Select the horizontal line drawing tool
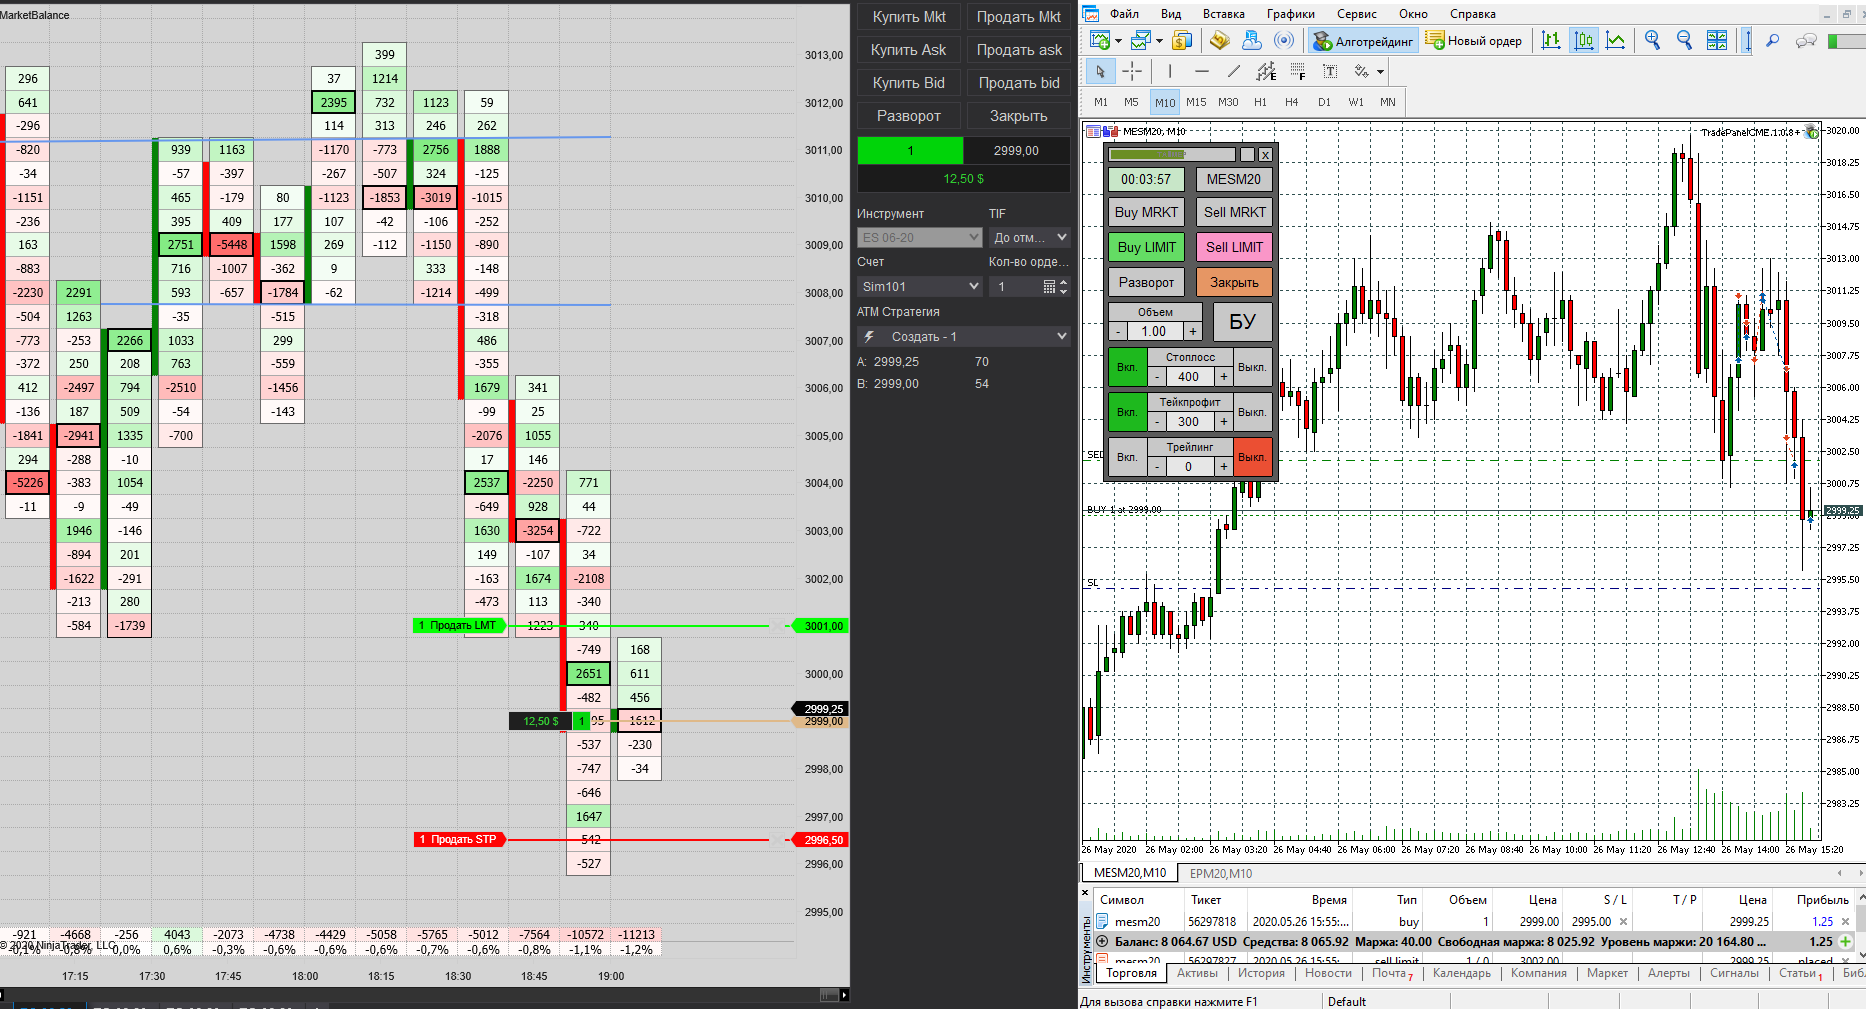The height and width of the screenshot is (1009, 1866). click(1202, 71)
